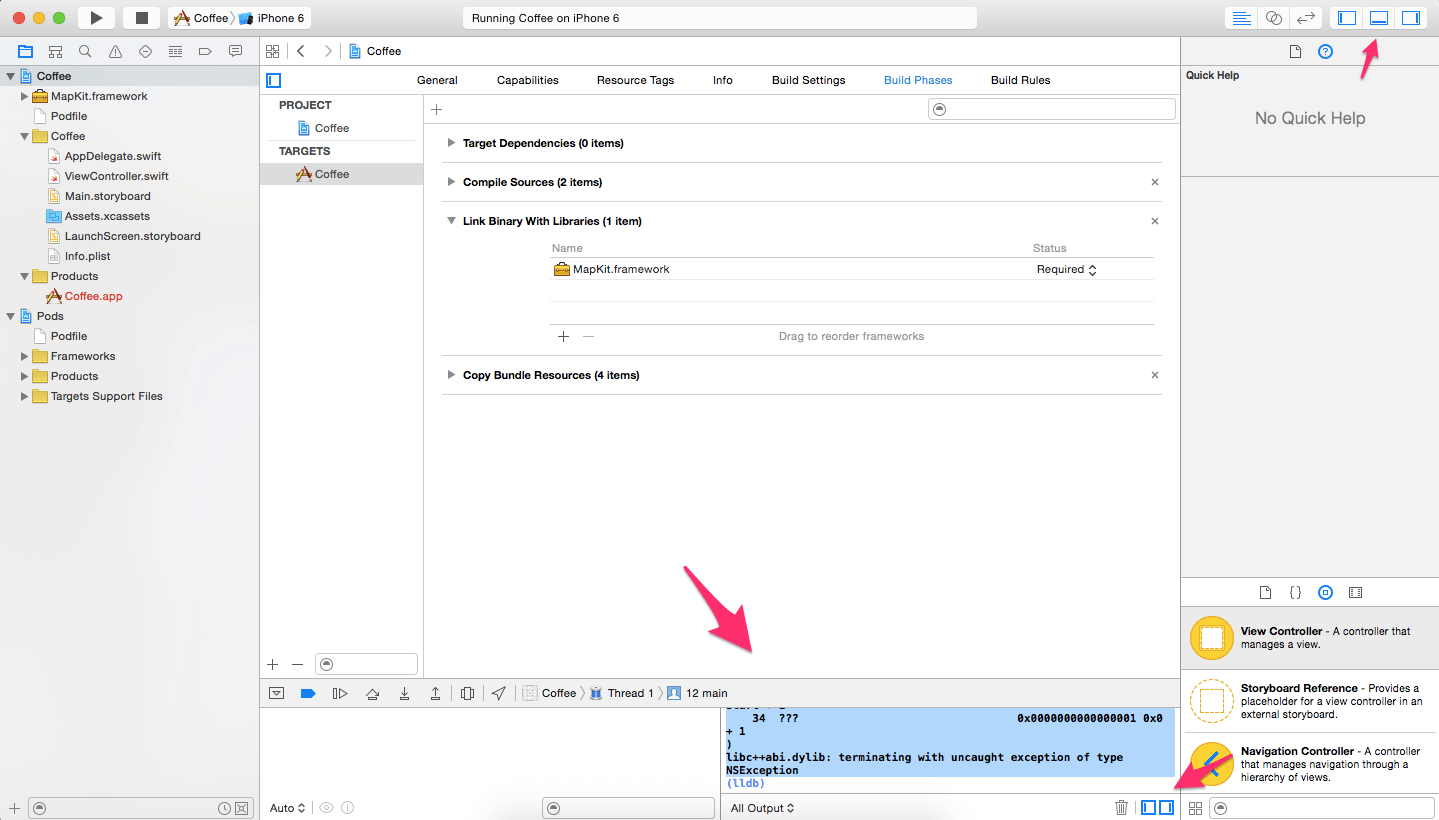1439x820 pixels.
Task: Expand MapKit.framework in navigator
Action: [25, 96]
